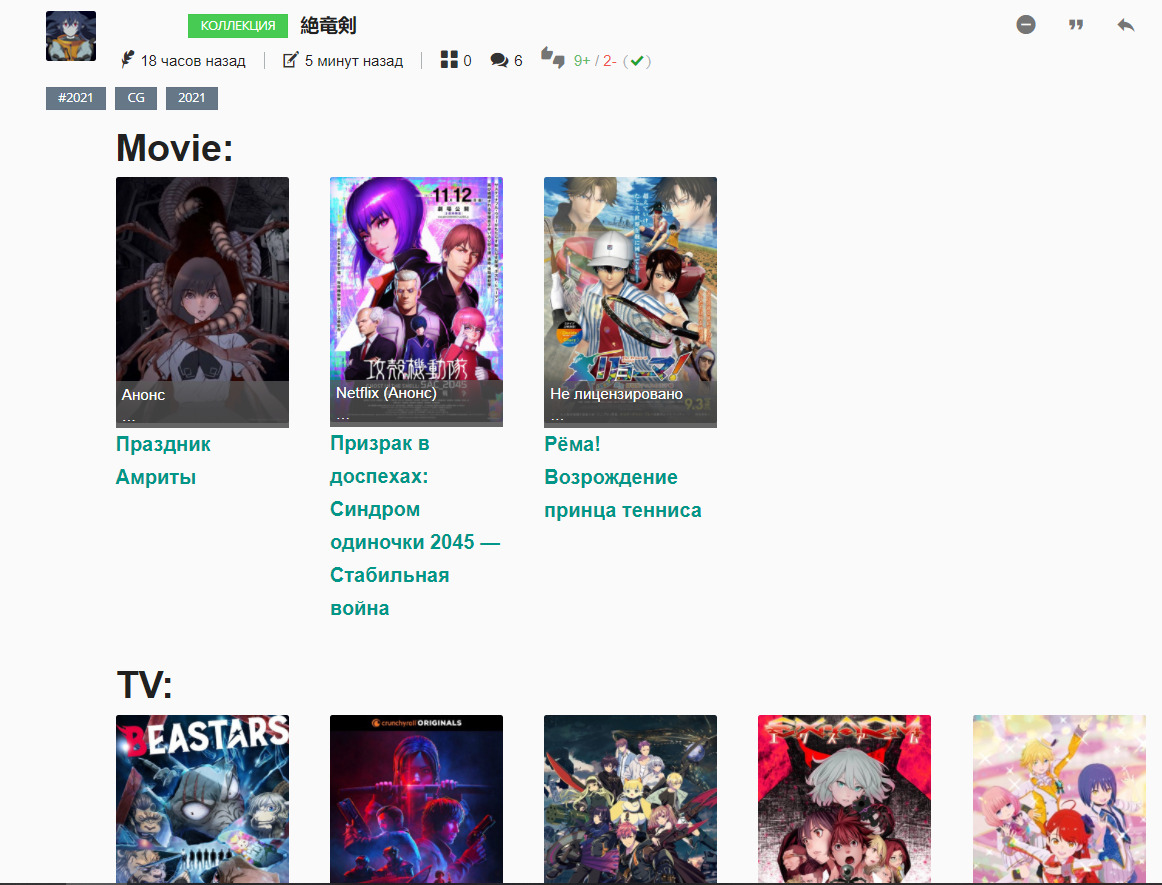Click the grid icon showing 0
1162x885 pixels.
point(449,61)
